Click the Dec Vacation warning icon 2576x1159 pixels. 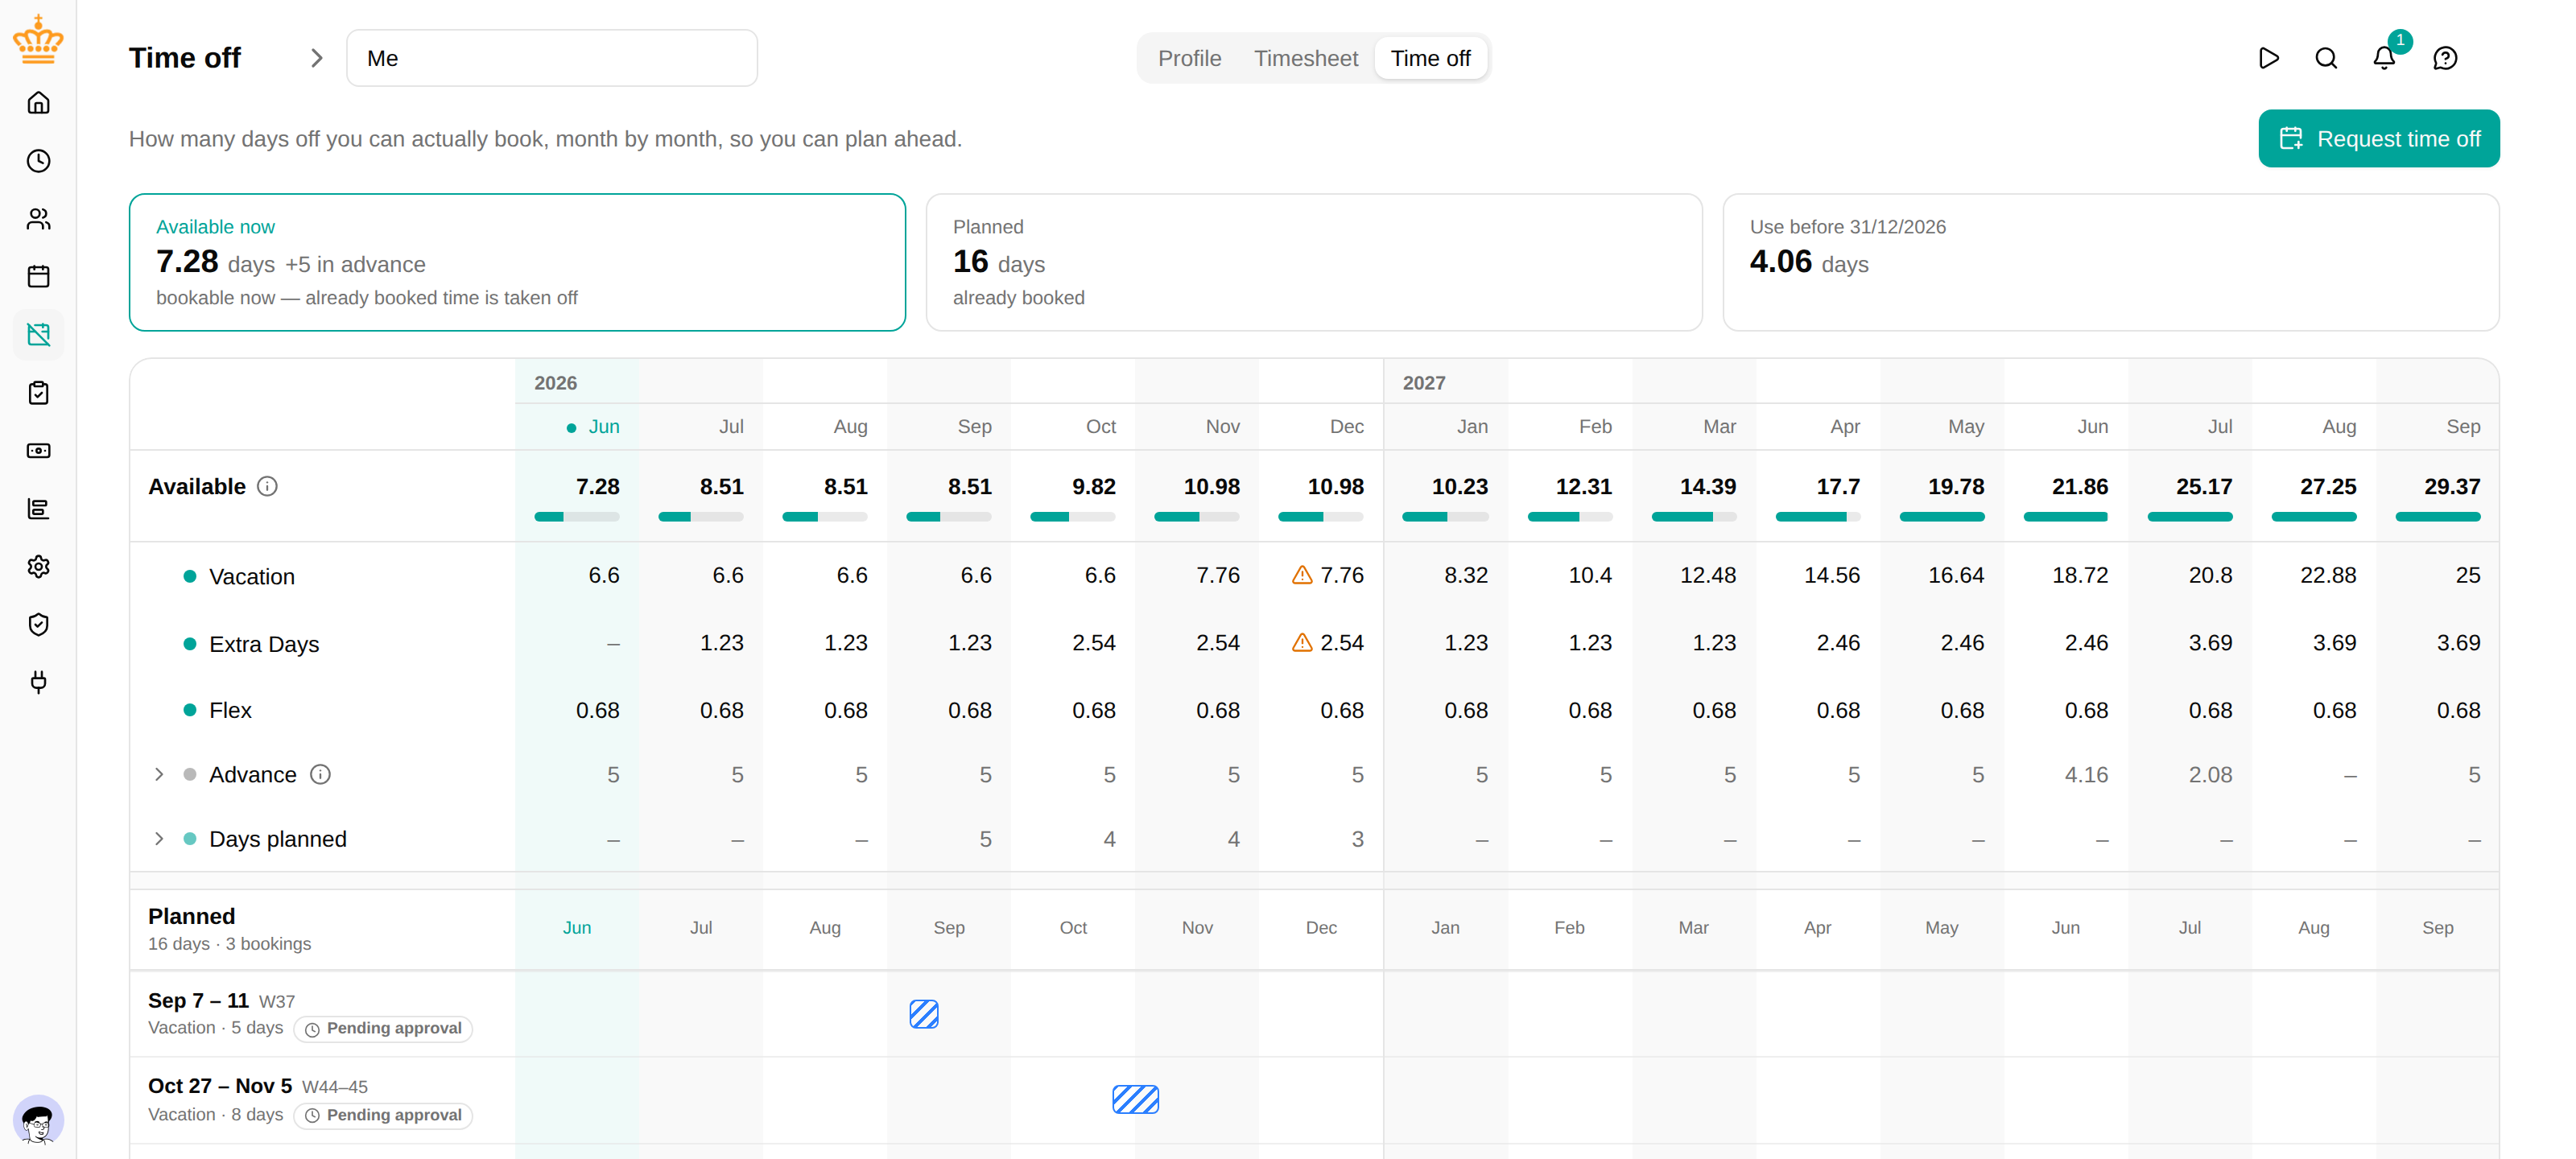(1302, 575)
